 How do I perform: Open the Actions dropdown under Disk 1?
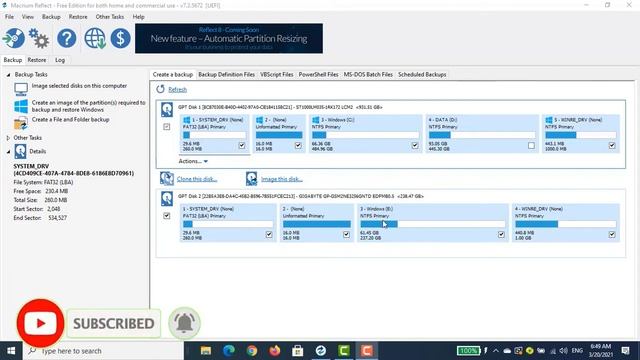193,161
